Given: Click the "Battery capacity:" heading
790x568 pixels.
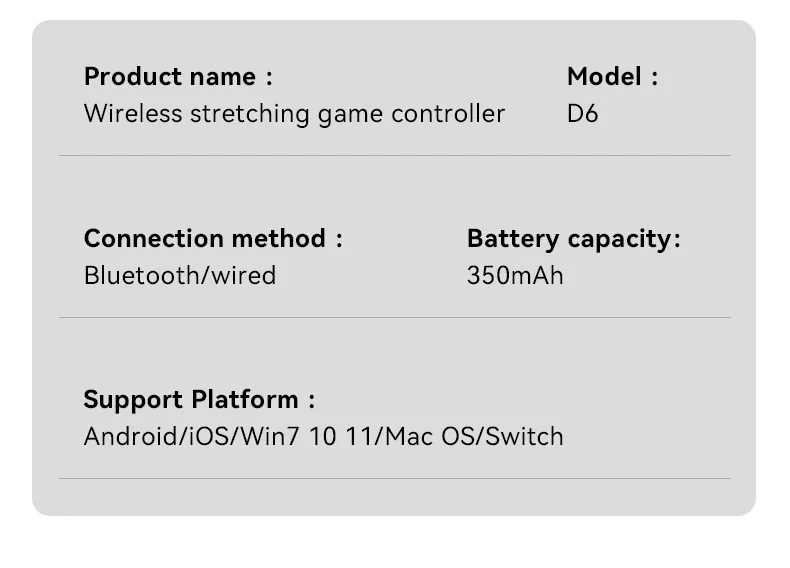Looking at the screenshot, I should click(573, 239).
